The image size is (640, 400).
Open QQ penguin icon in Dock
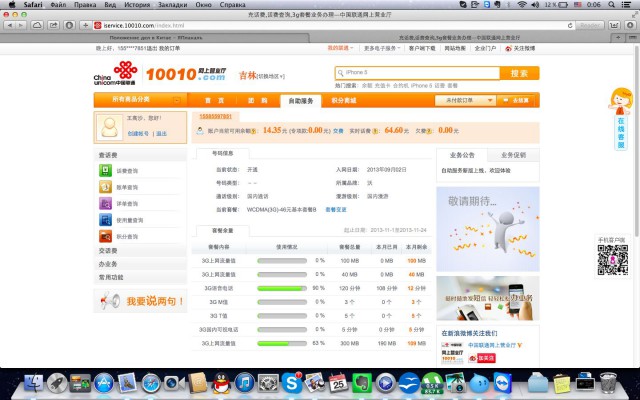[222, 383]
